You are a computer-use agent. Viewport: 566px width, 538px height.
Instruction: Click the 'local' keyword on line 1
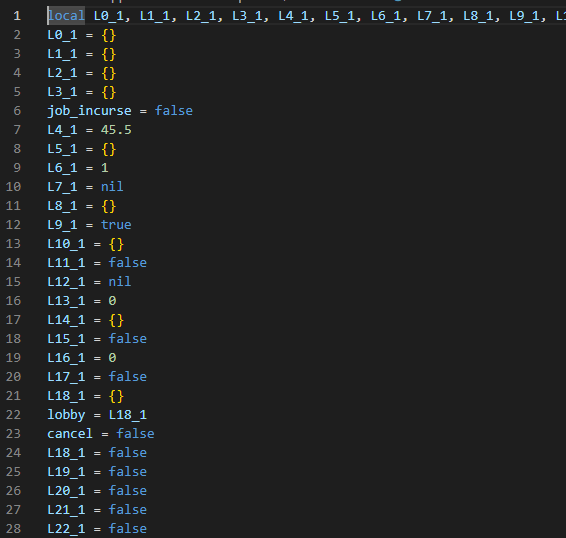click(x=66, y=16)
